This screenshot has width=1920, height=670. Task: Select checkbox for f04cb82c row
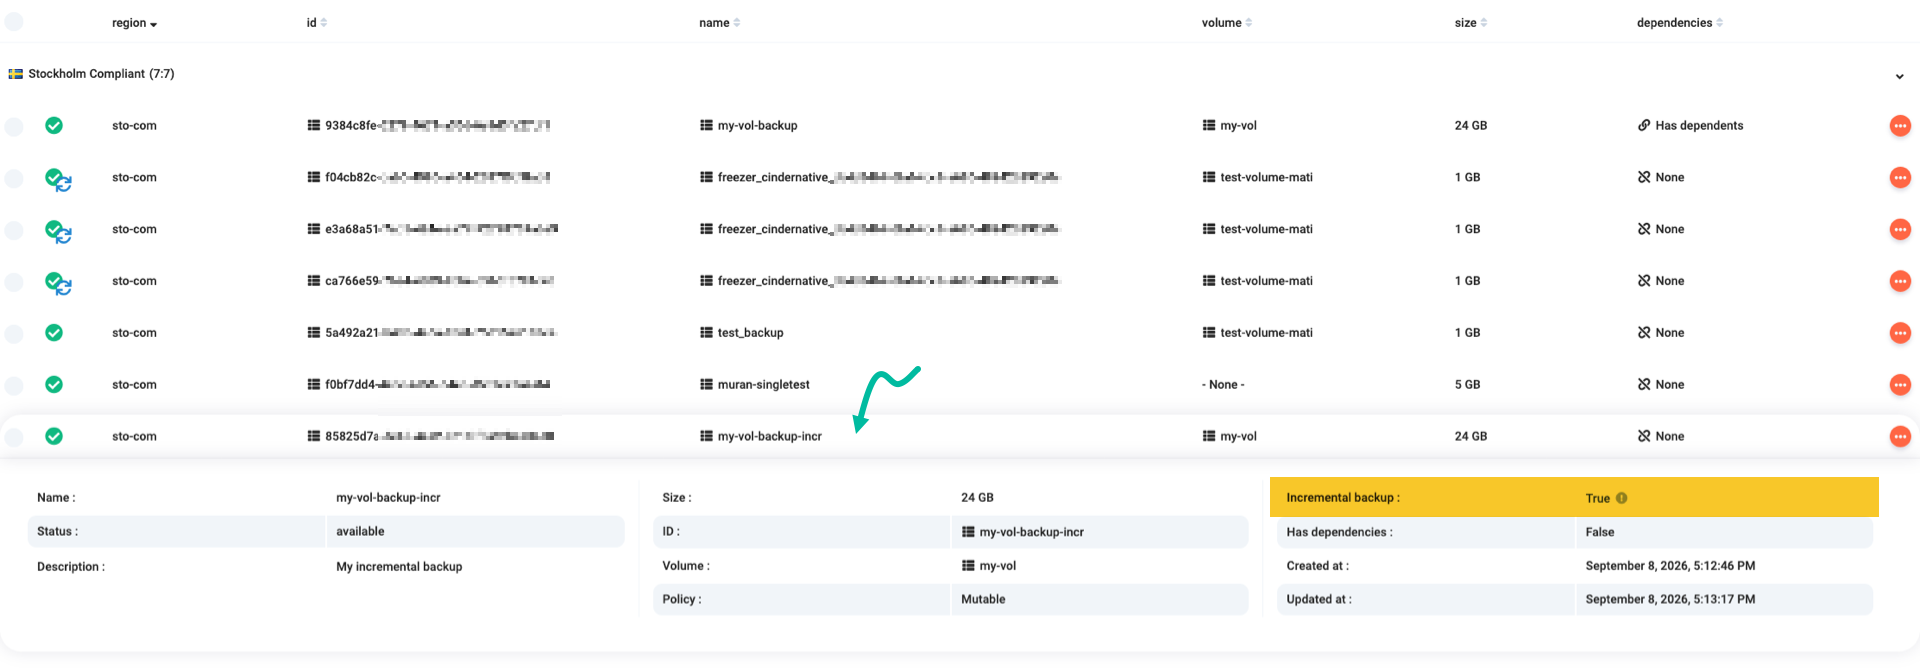point(14,179)
